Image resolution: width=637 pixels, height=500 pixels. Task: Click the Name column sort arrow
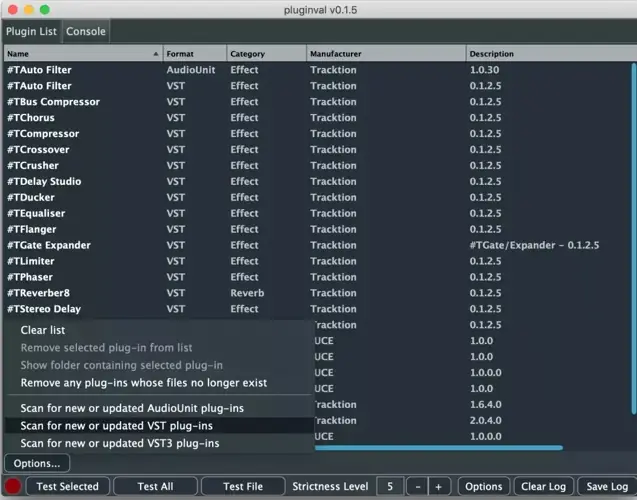coord(155,53)
